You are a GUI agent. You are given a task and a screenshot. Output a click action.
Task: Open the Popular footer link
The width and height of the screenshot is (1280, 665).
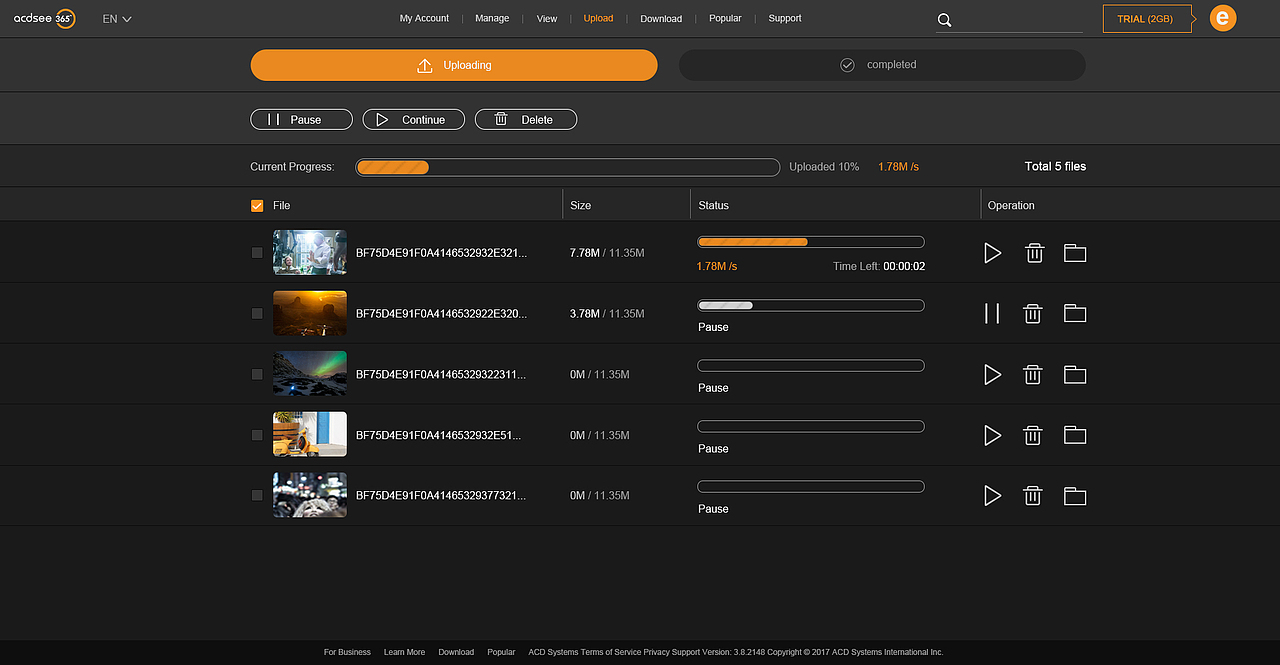pos(501,652)
